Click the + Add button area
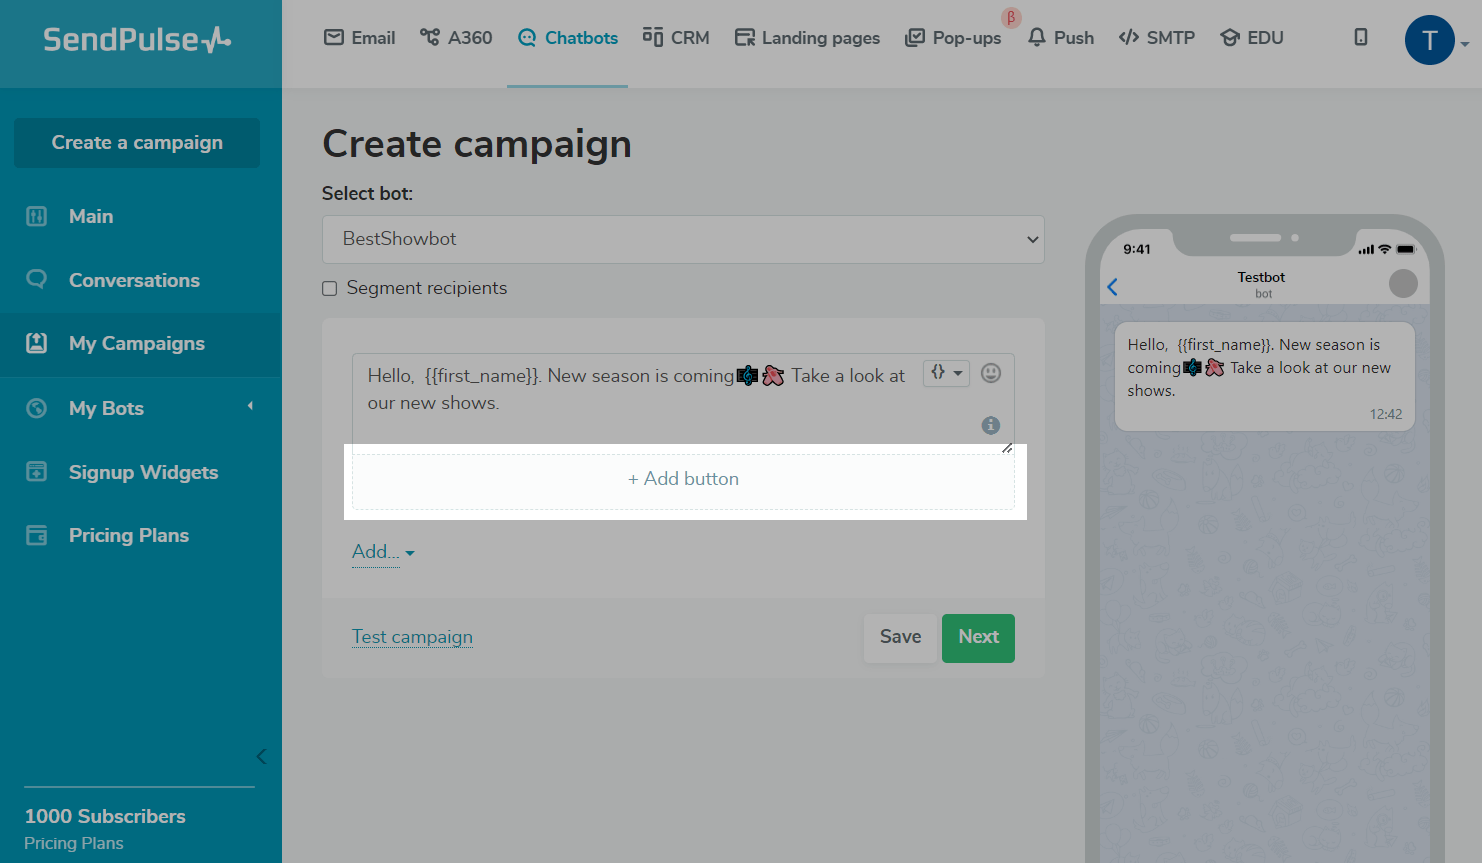Viewport: 1482px width, 863px height. tap(683, 479)
